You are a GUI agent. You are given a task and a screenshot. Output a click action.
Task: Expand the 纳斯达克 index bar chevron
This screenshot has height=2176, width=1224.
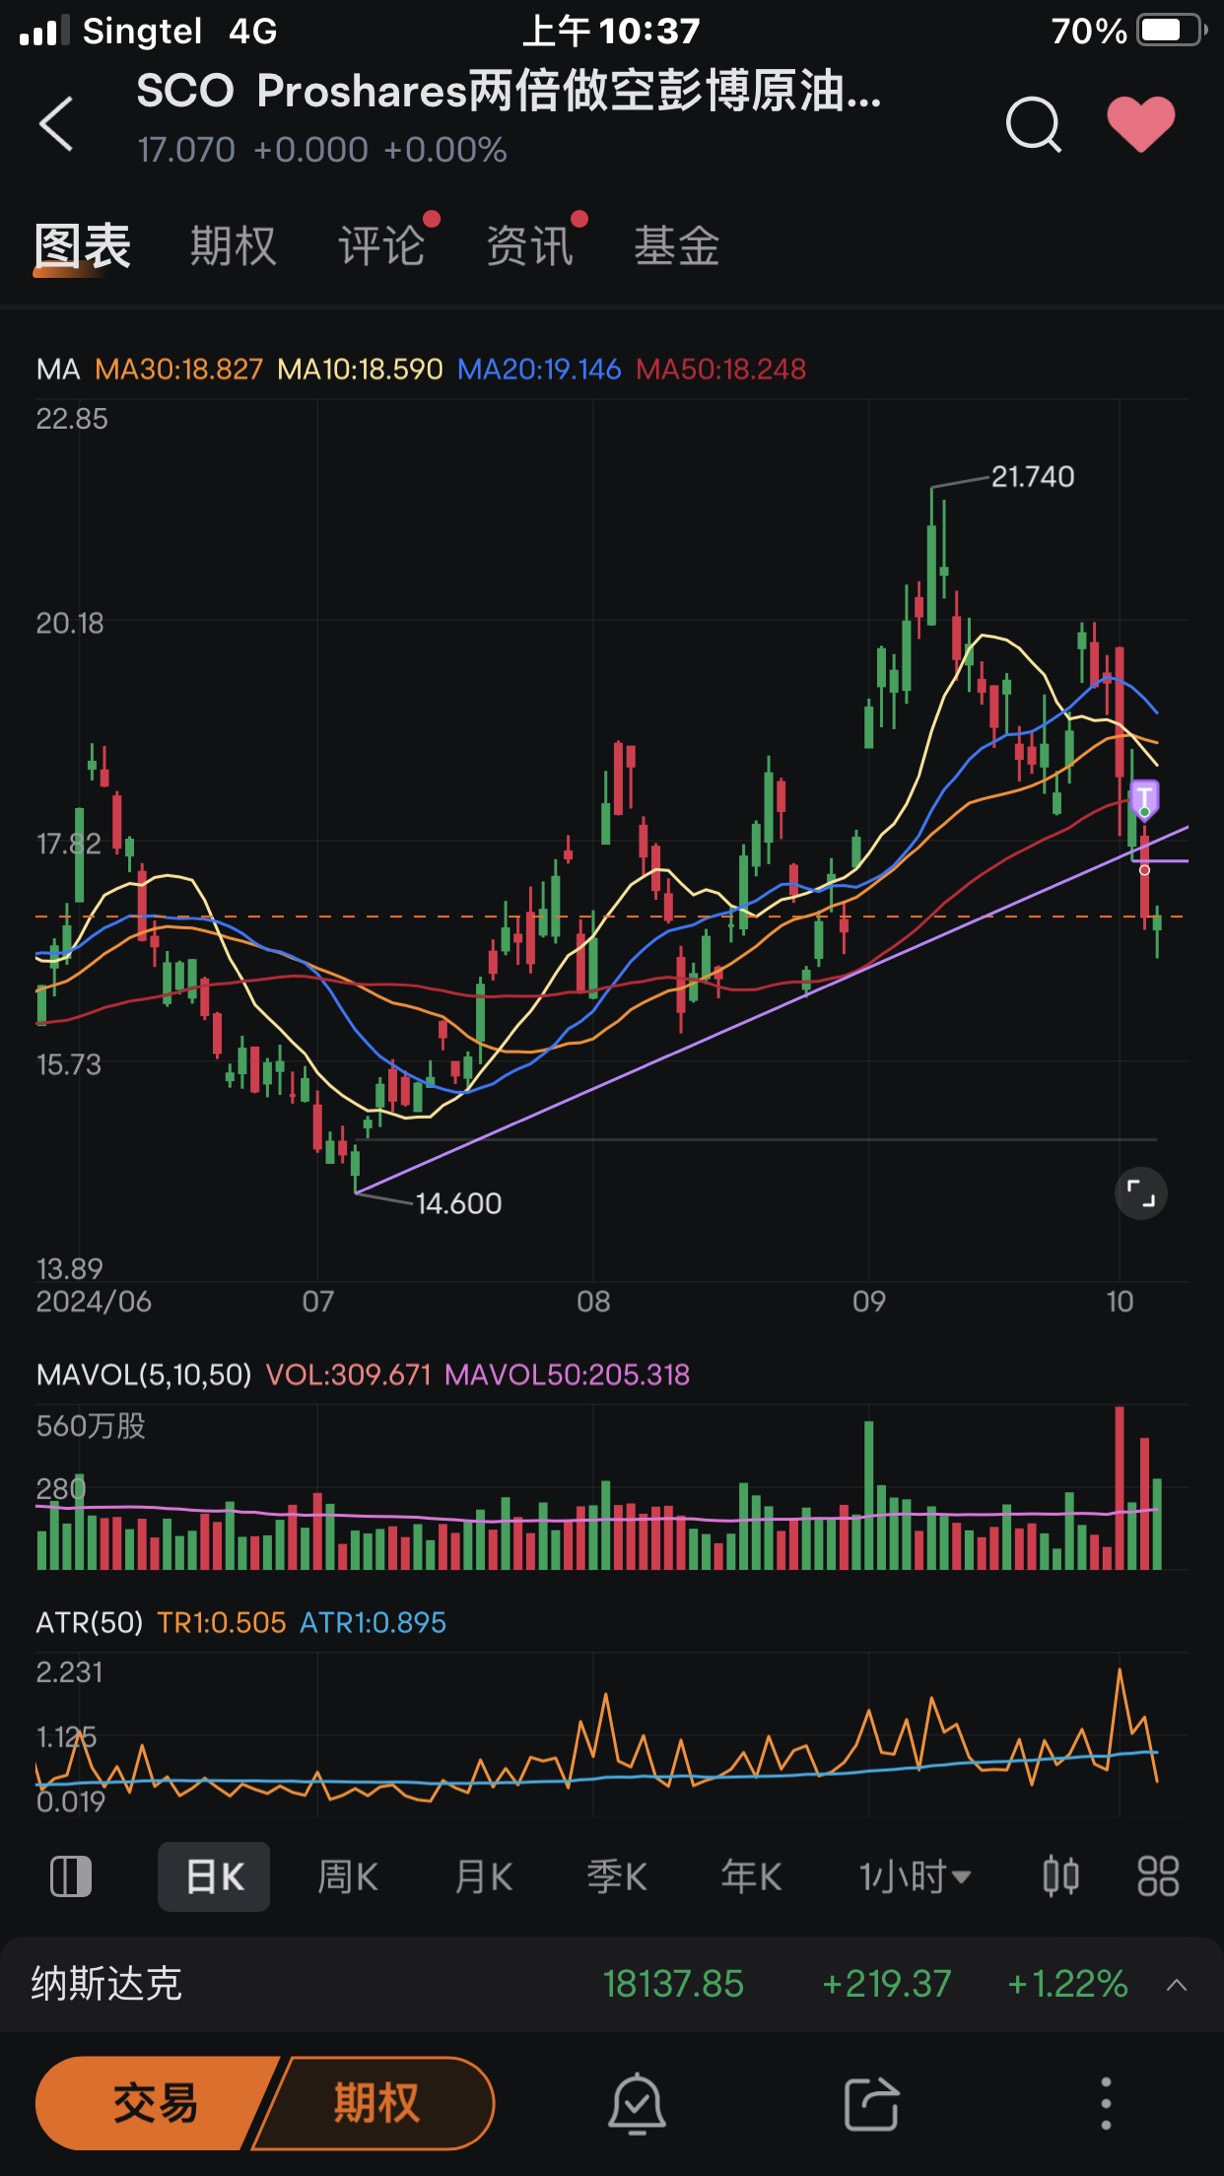pos(1177,1985)
